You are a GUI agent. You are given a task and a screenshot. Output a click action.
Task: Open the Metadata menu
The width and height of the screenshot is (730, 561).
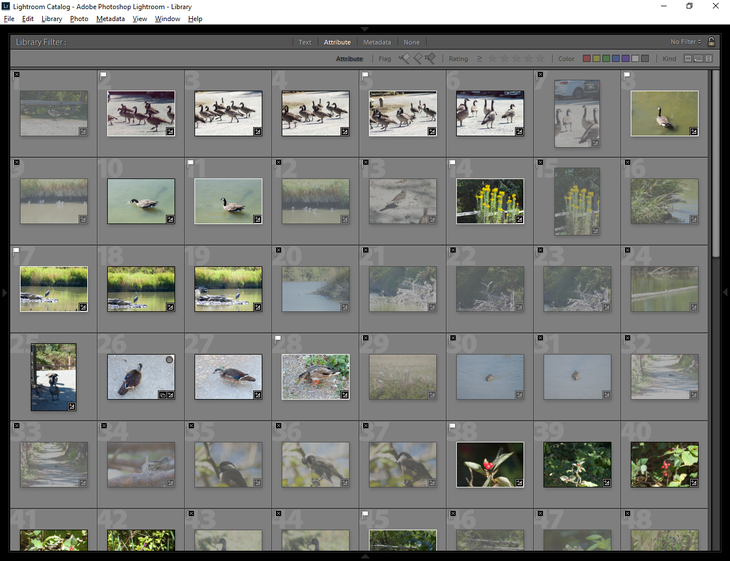coord(110,19)
